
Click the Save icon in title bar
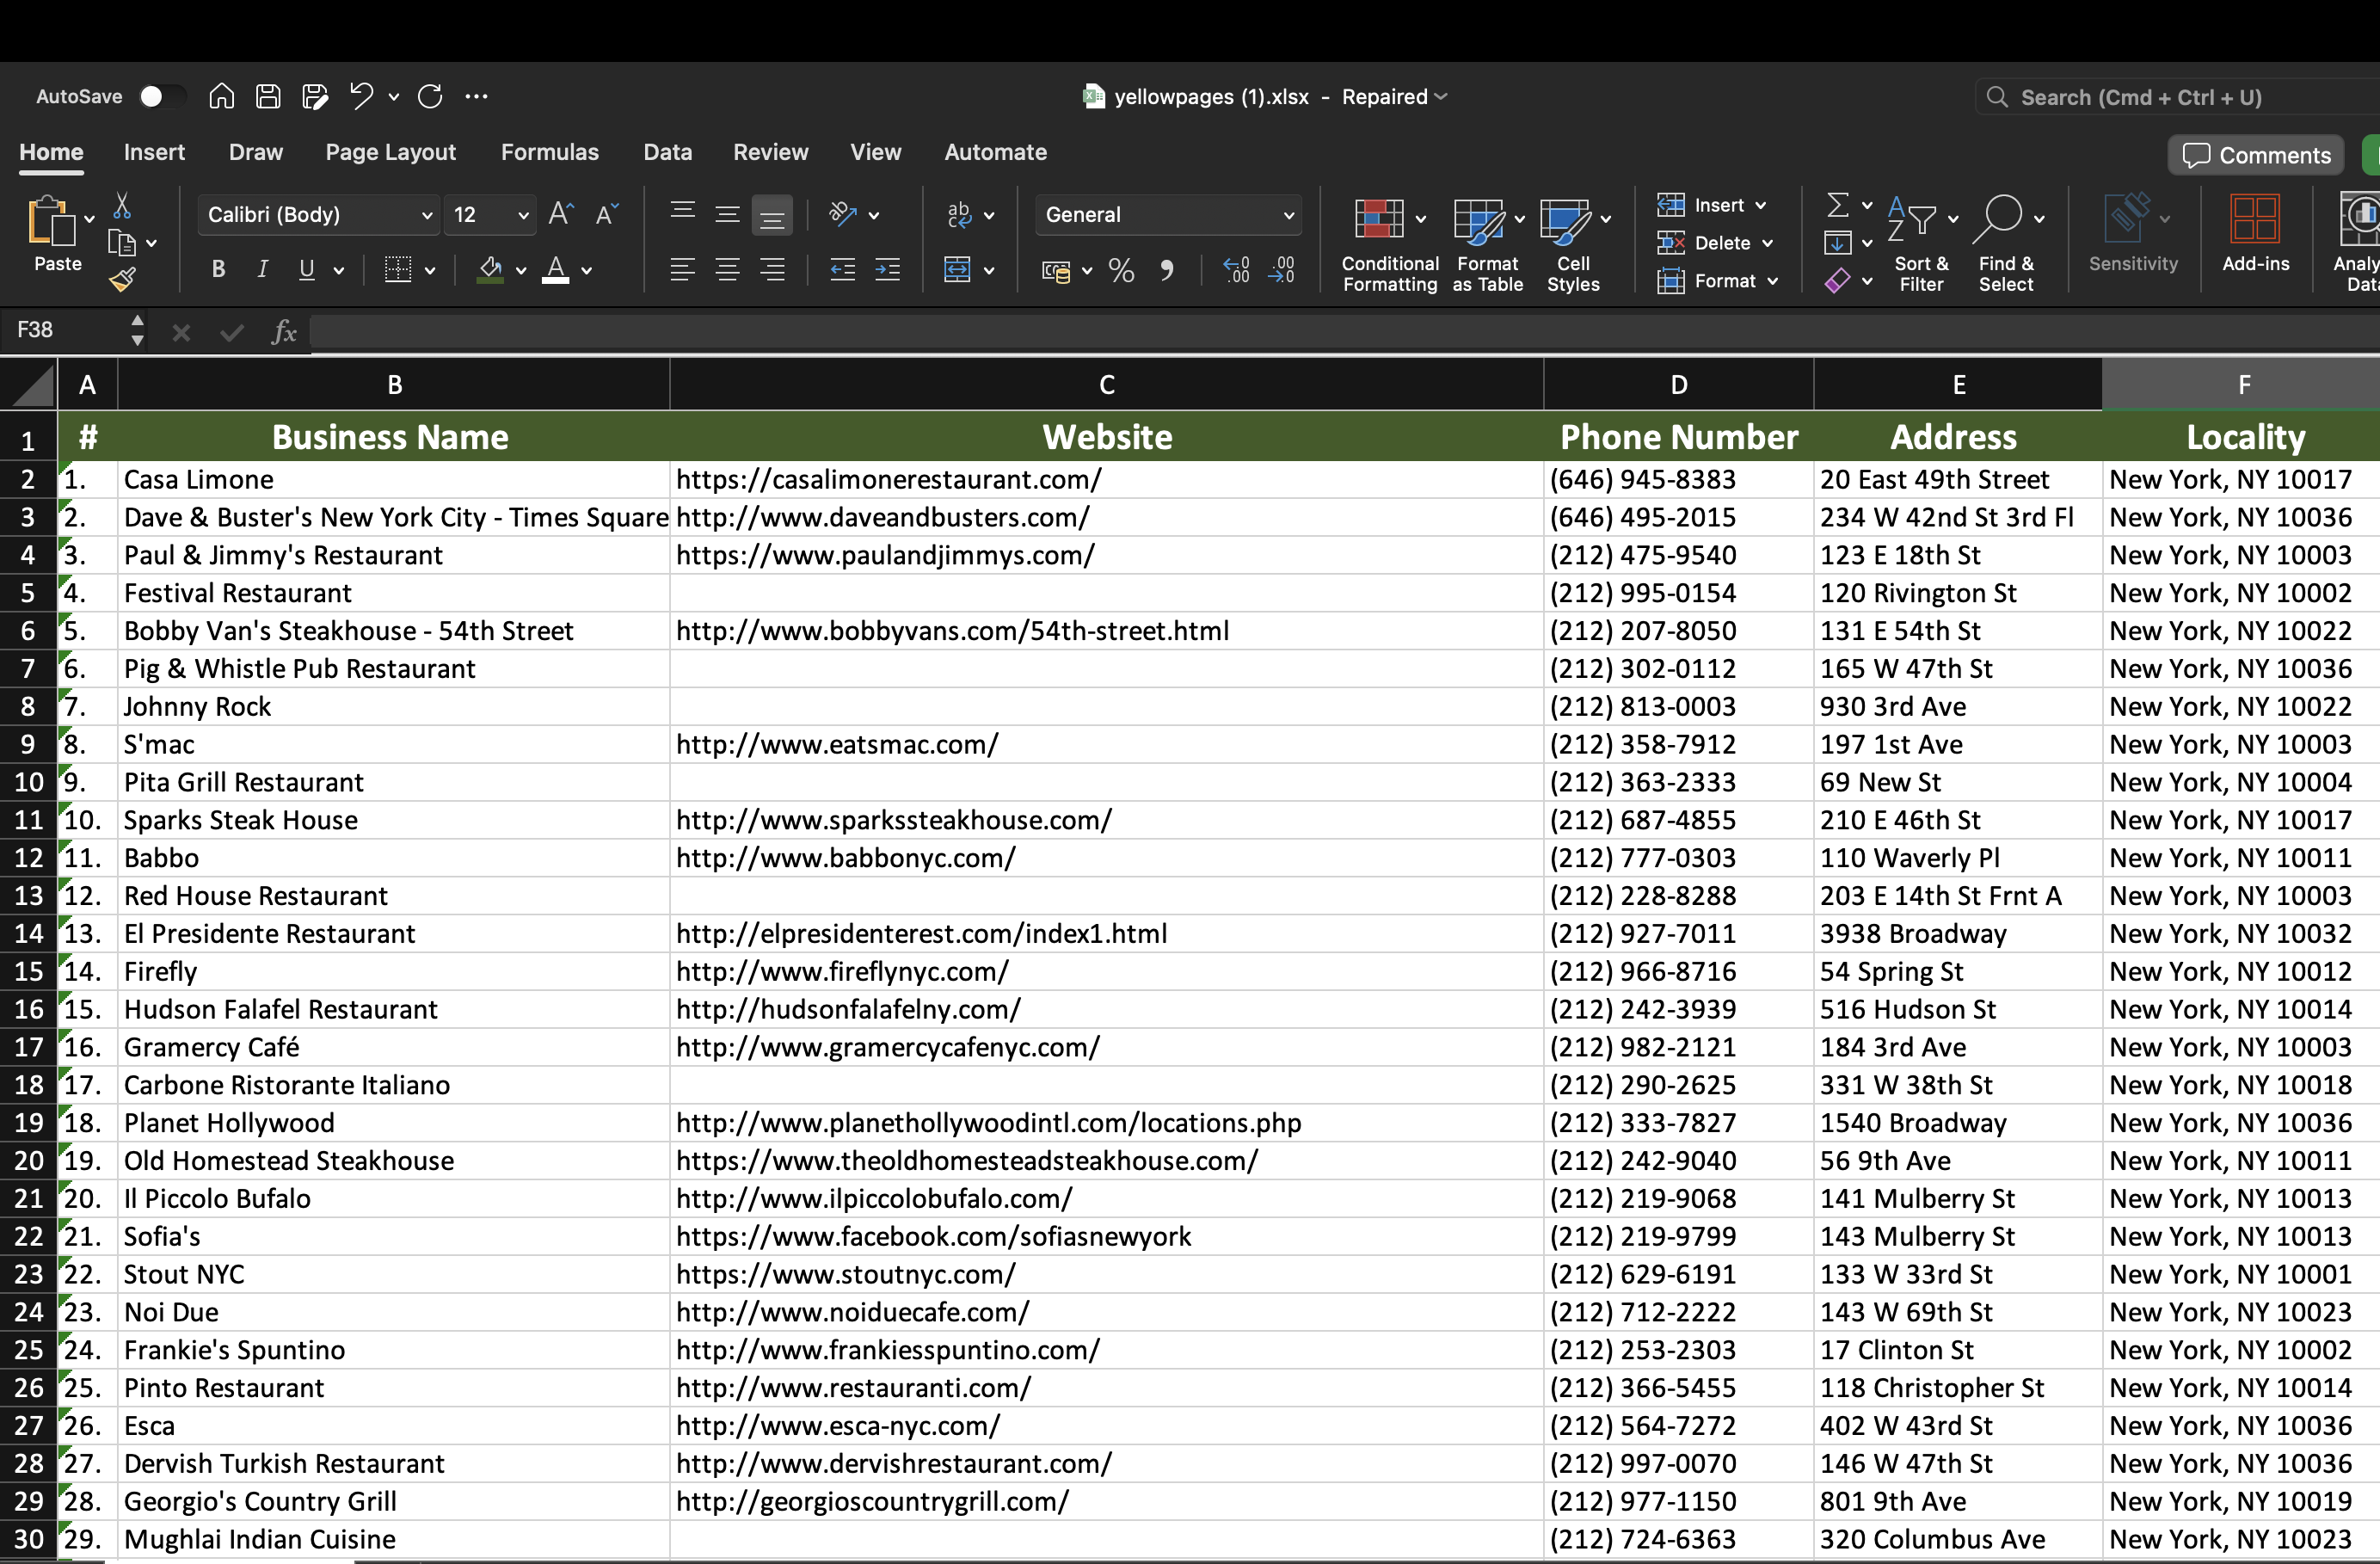[x=268, y=97]
